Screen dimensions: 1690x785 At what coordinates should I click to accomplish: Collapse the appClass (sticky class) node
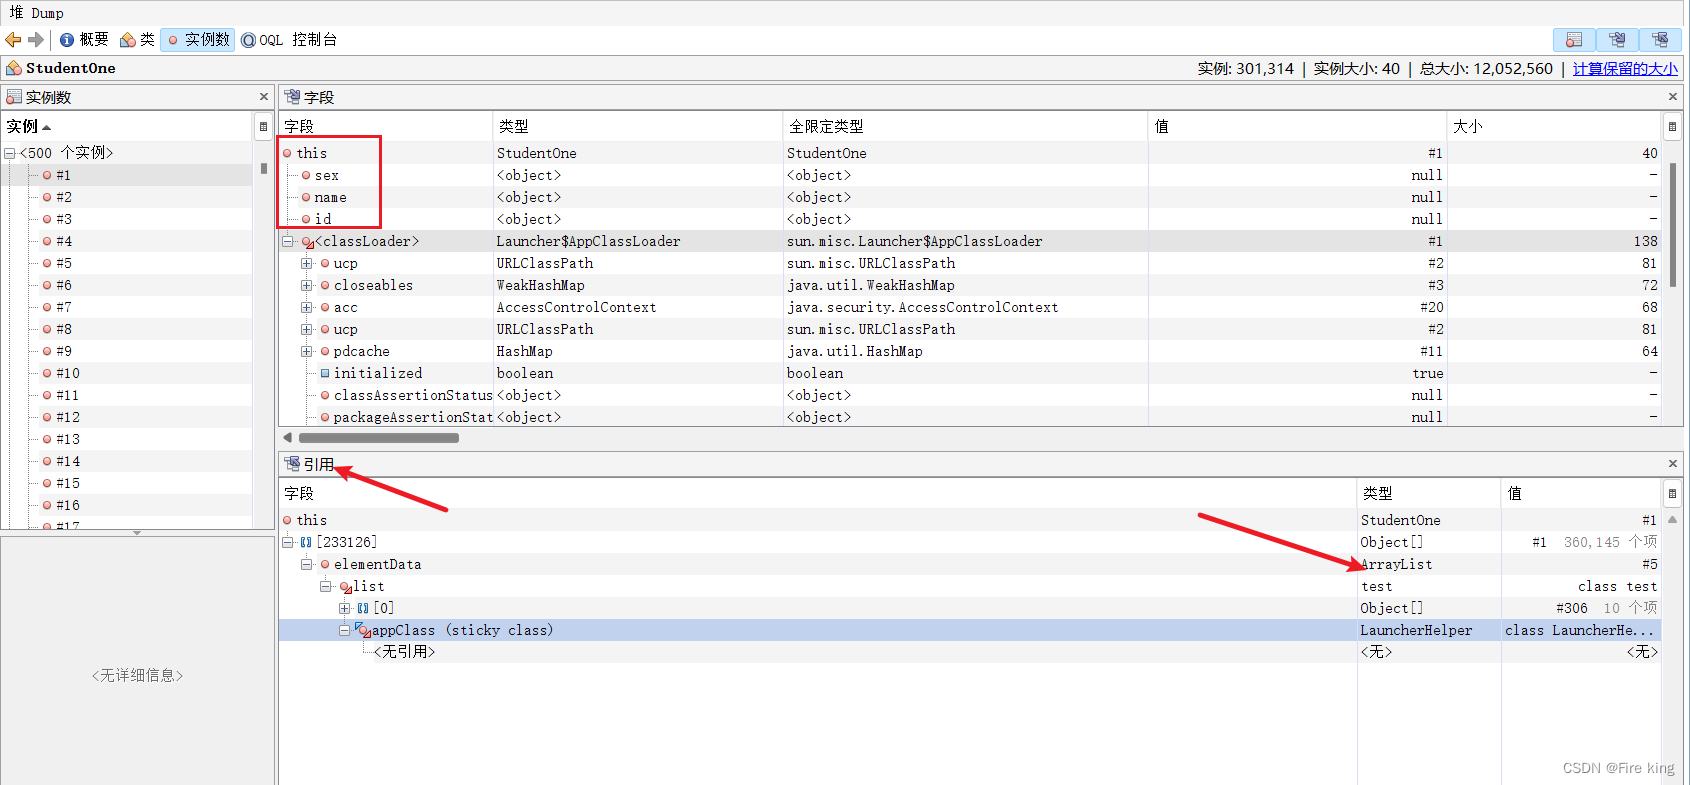(344, 630)
